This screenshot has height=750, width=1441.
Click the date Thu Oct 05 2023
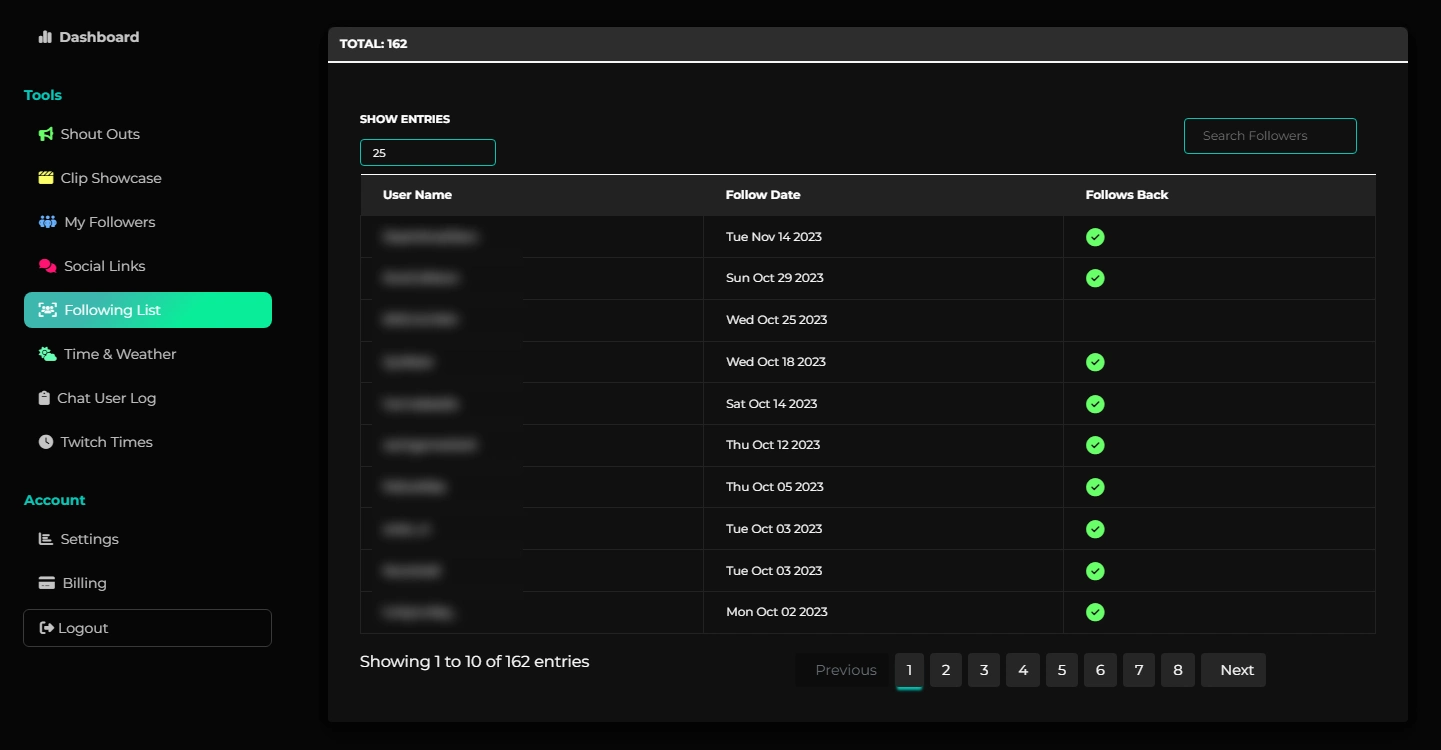click(x=775, y=487)
